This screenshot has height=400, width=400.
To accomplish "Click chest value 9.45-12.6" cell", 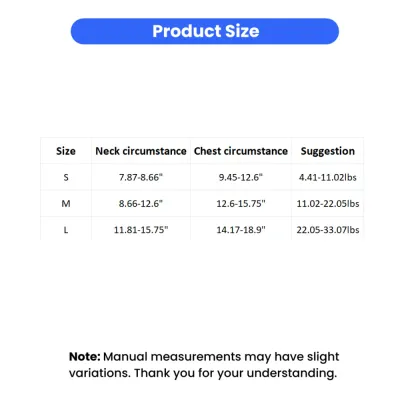I will [x=241, y=177].
